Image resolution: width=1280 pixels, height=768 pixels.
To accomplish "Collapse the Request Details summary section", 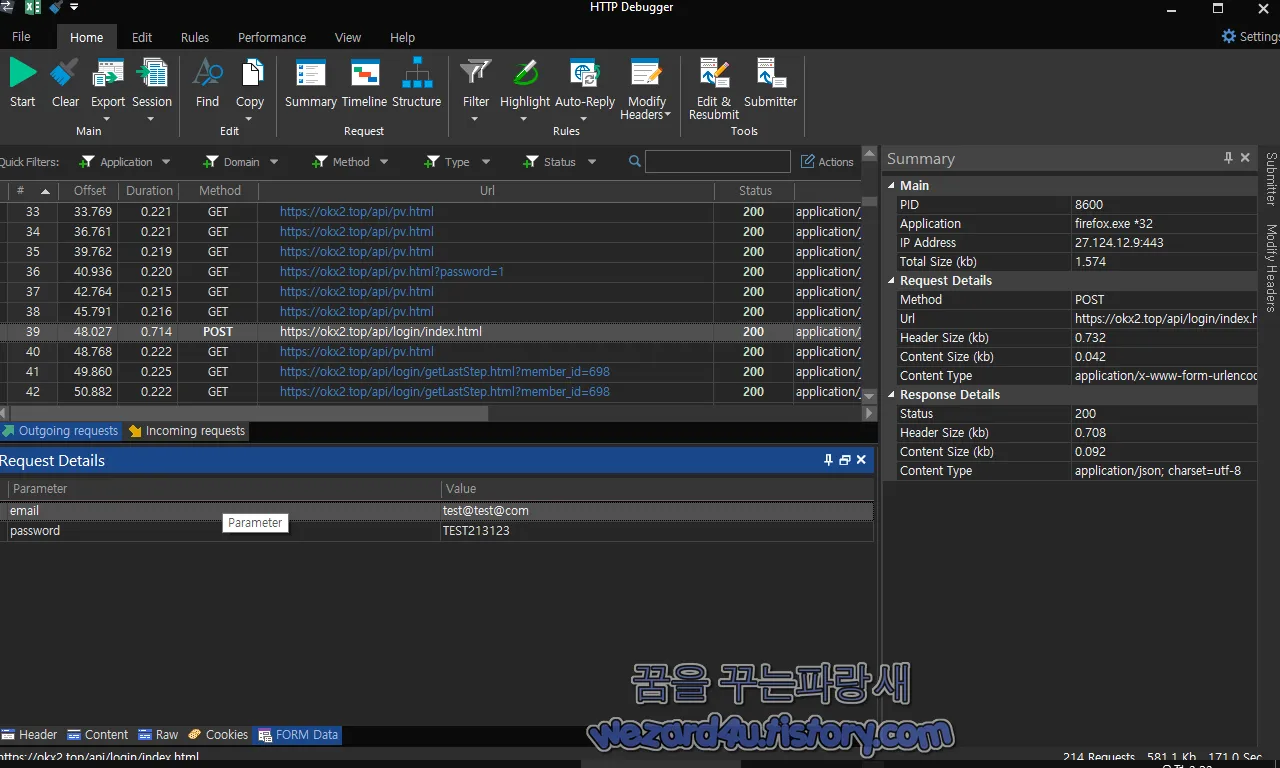I will [891, 281].
